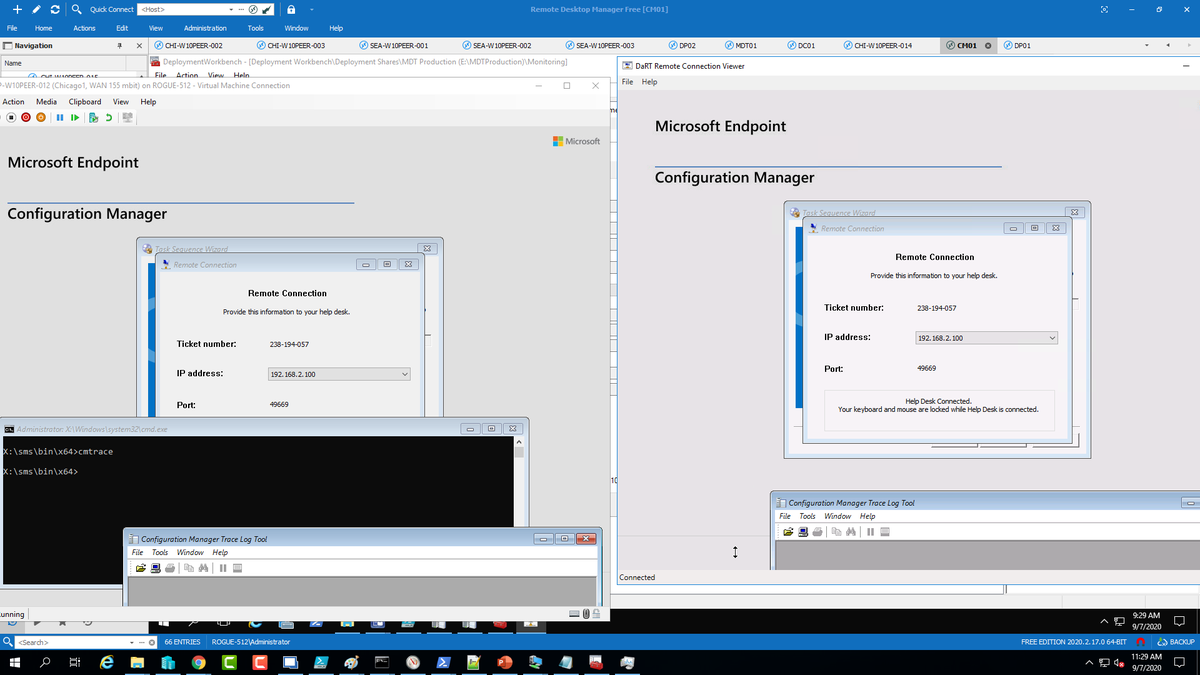The image size is (1200, 675).
Task: Click the VM Pause icon
Action: [60, 118]
